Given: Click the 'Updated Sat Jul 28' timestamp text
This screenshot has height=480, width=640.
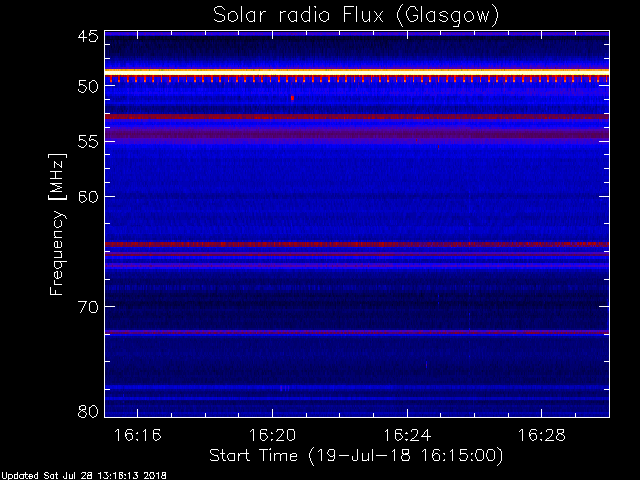Looking at the screenshot, I should (x=84, y=476).
